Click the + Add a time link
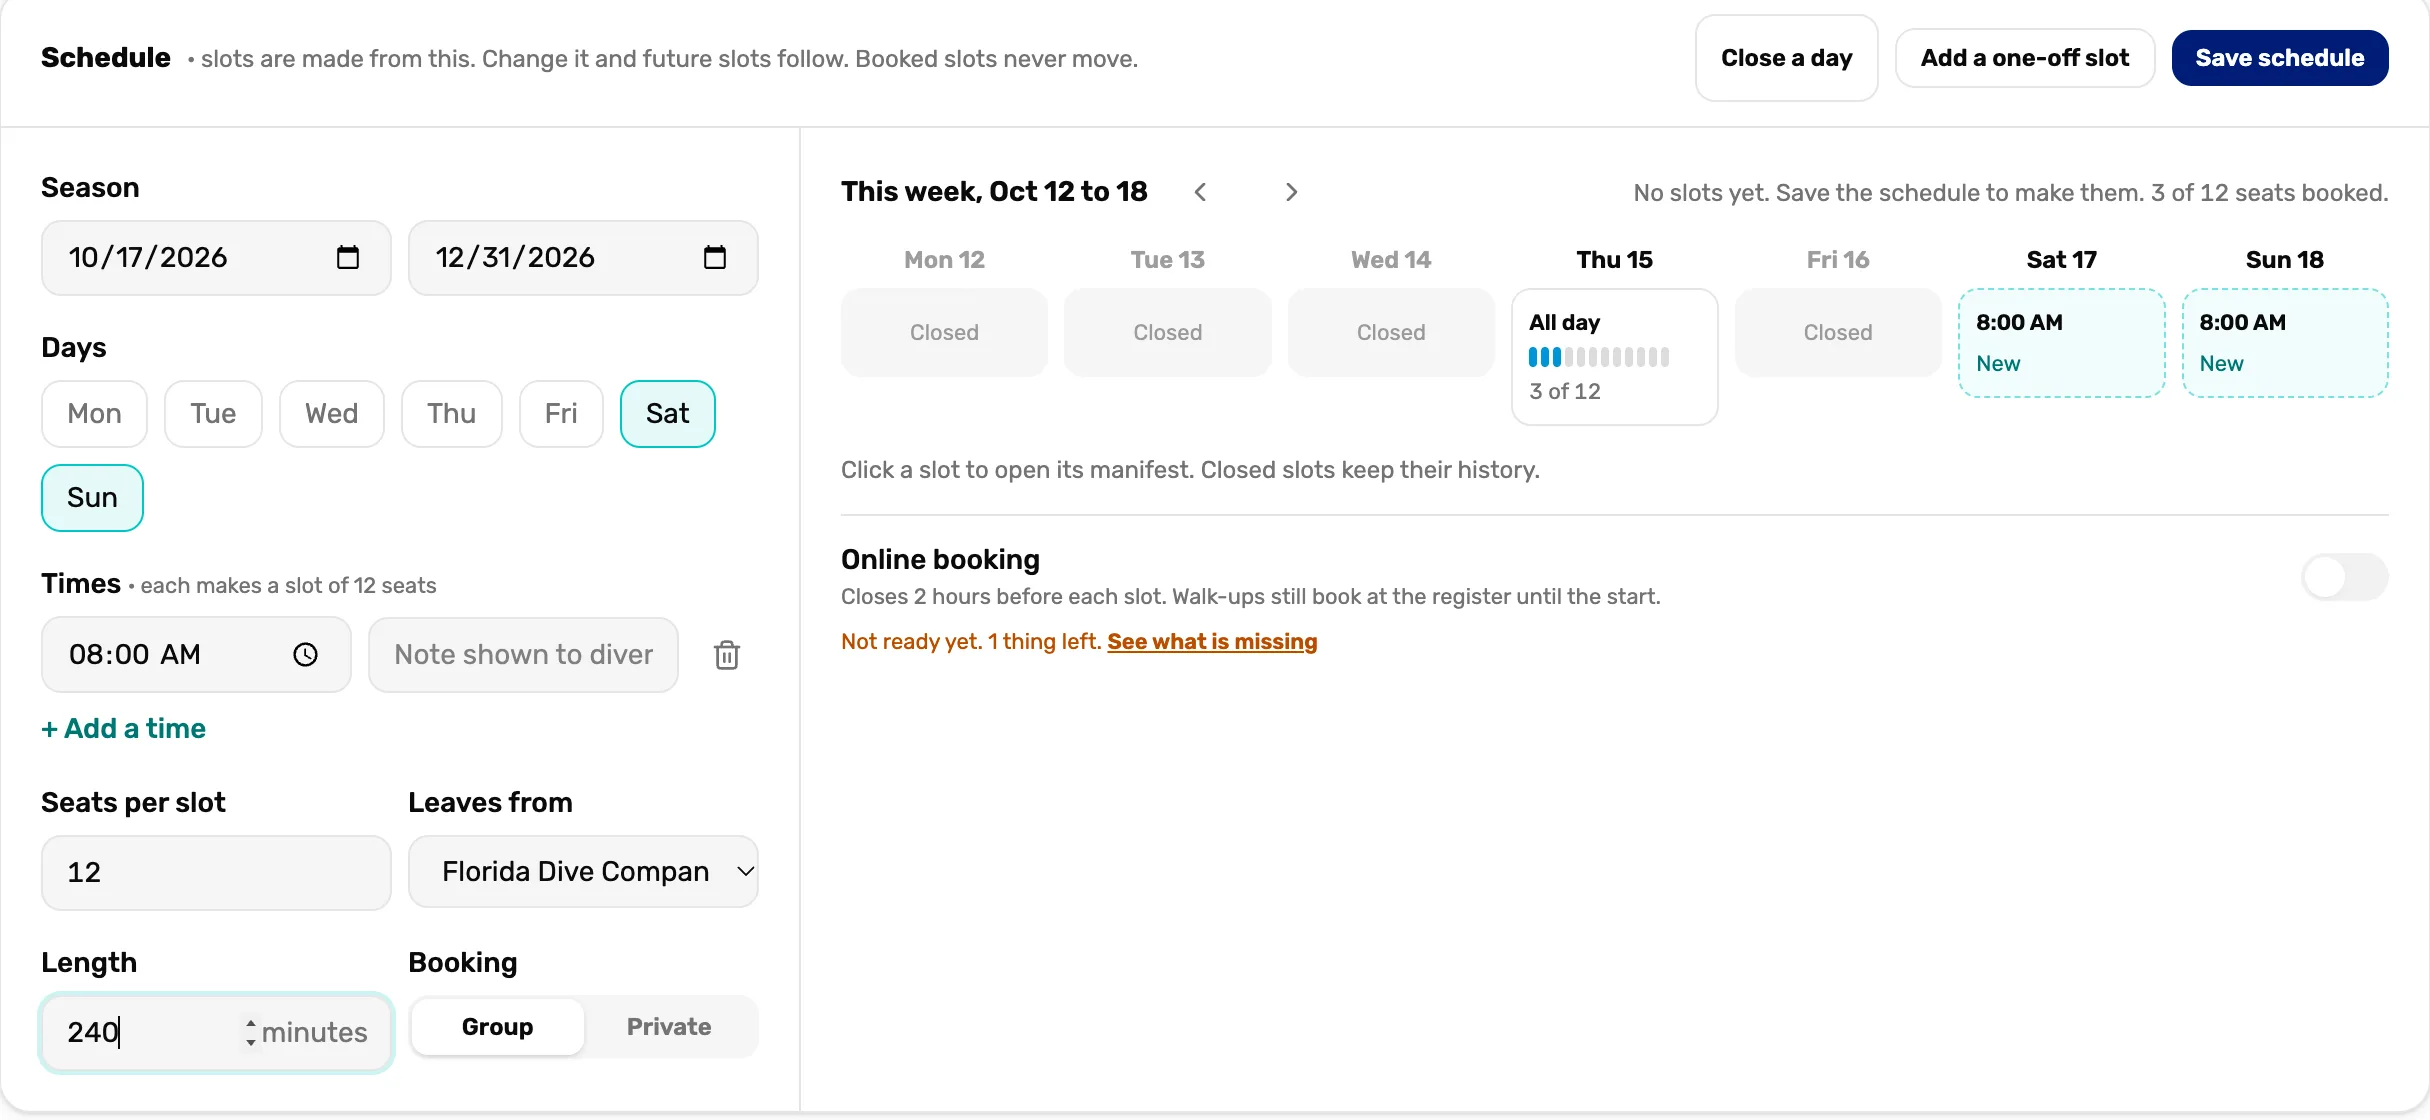Image resolution: width=2430 pixels, height=1120 pixels. [x=124, y=729]
